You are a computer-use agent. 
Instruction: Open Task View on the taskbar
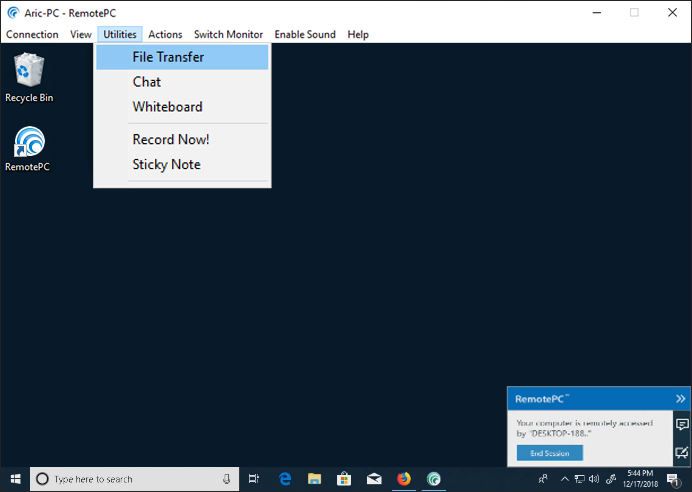pos(254,479)
